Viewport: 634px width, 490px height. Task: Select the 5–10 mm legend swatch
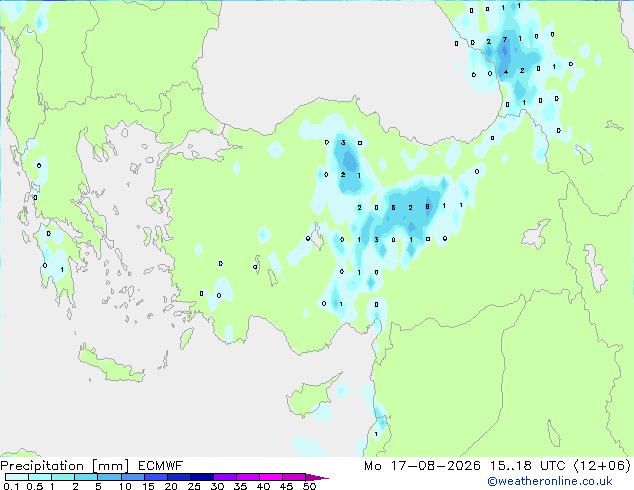click(109, 477)
